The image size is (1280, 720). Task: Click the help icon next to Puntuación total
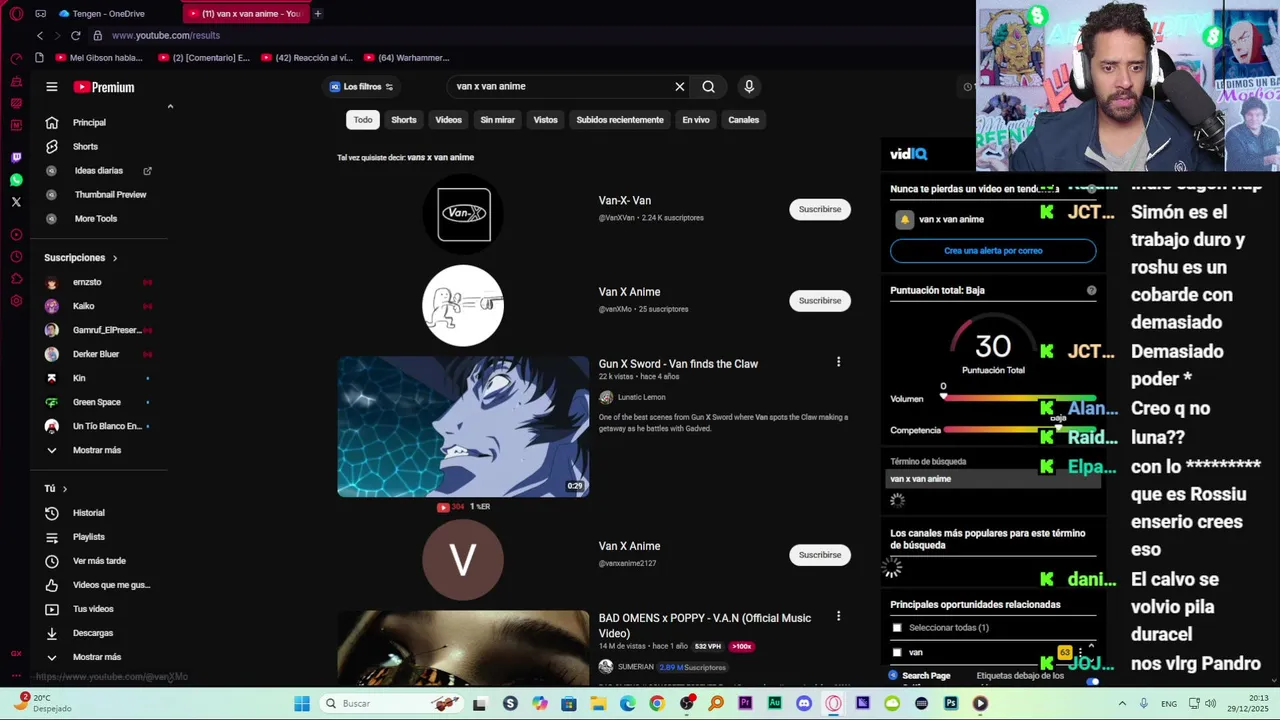(x=1091, y=290)
